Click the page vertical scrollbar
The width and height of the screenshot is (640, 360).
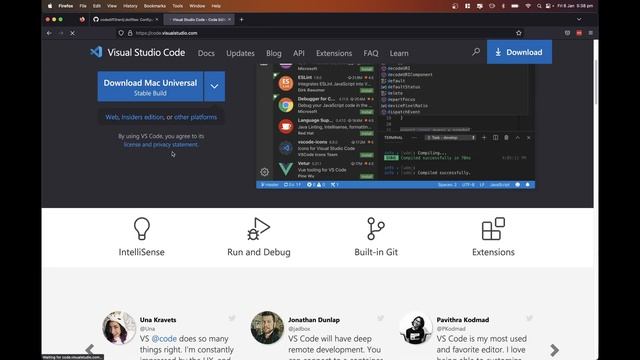[596, 82]
